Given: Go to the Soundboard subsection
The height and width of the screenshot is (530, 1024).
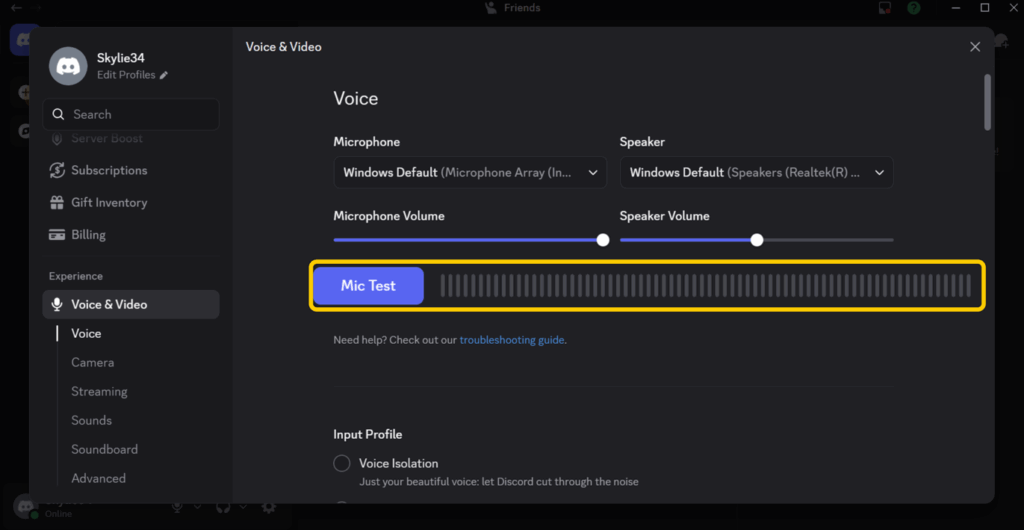Looking at the screenshot, I should coord(104,449).
